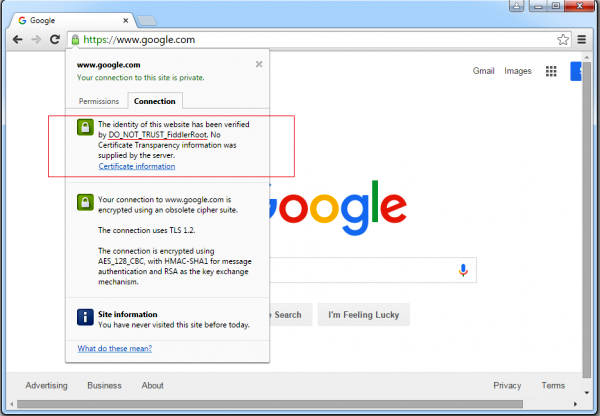Open the Google apps grid icon
The image size is (600, 416).
tap(551, 71)
